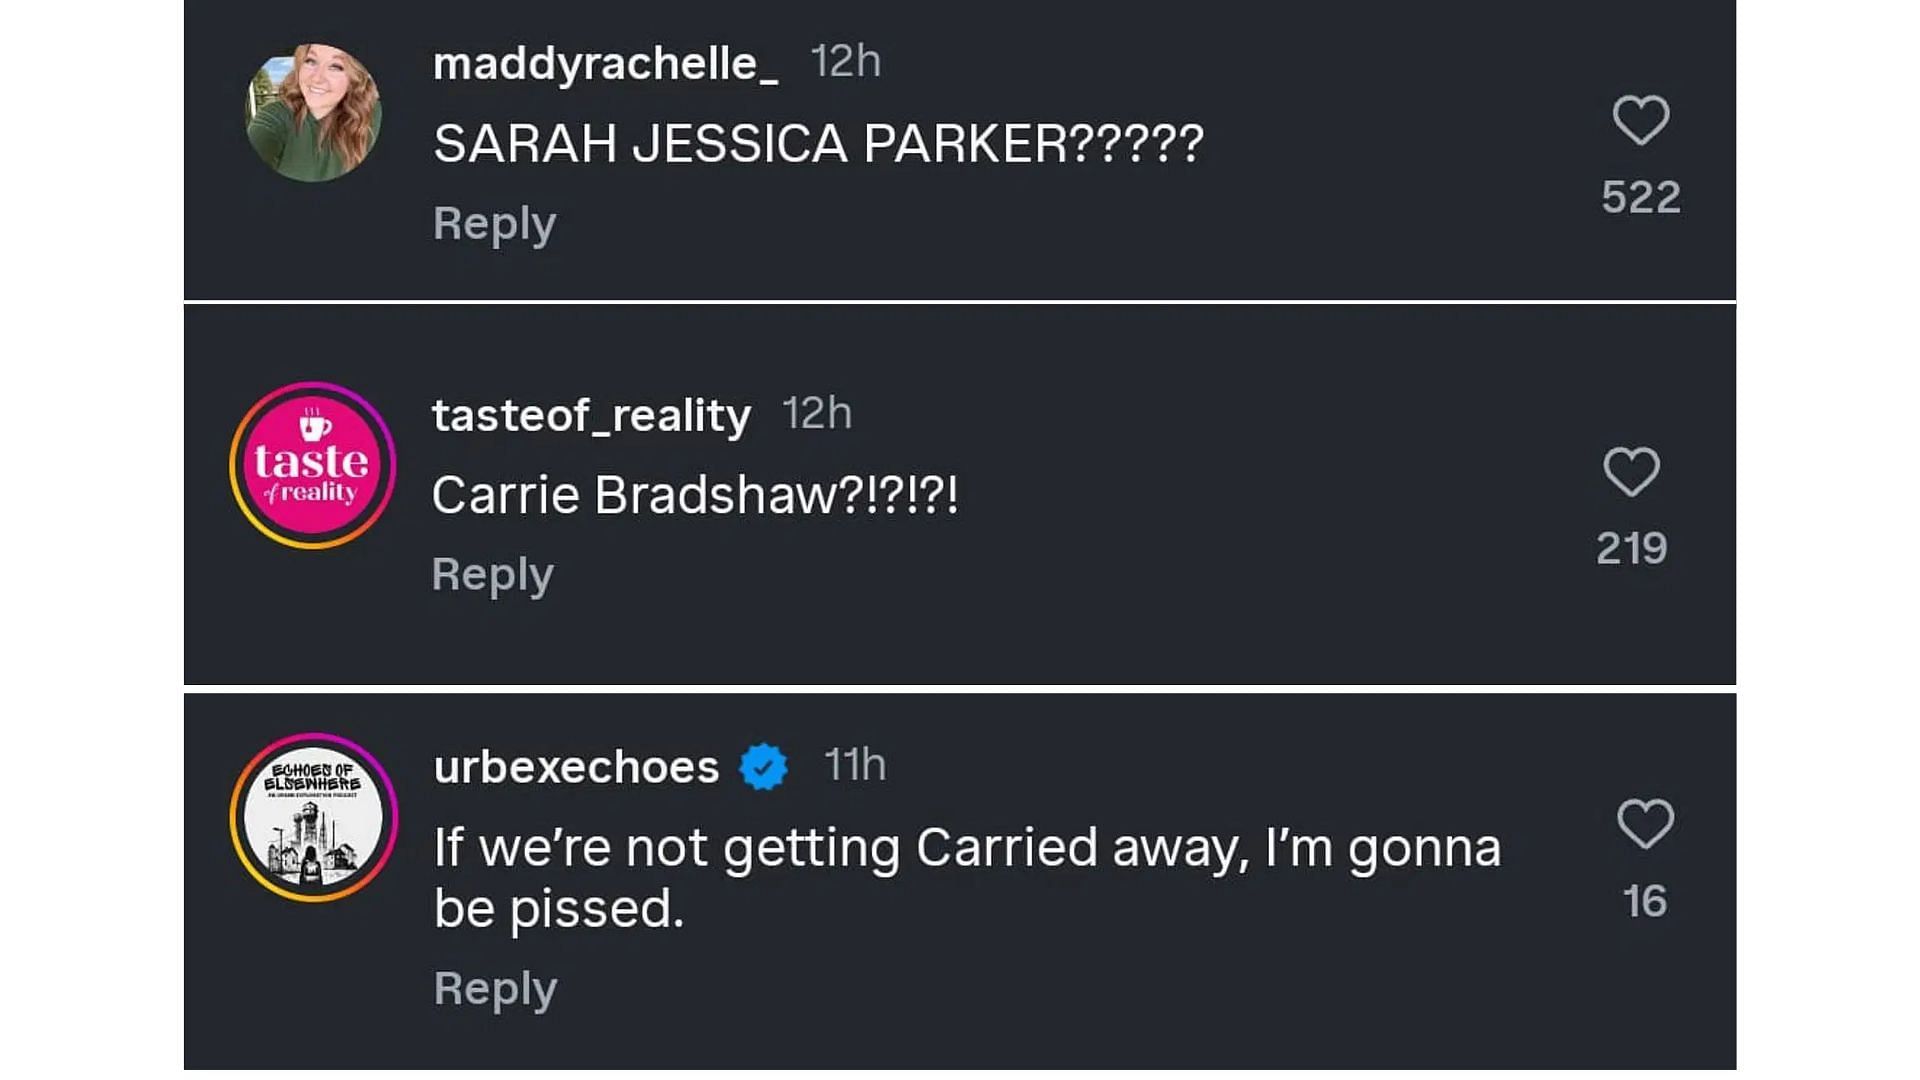View the 522 likes count
This screenshot has height=1080, width=1920.
point(1641,197)
